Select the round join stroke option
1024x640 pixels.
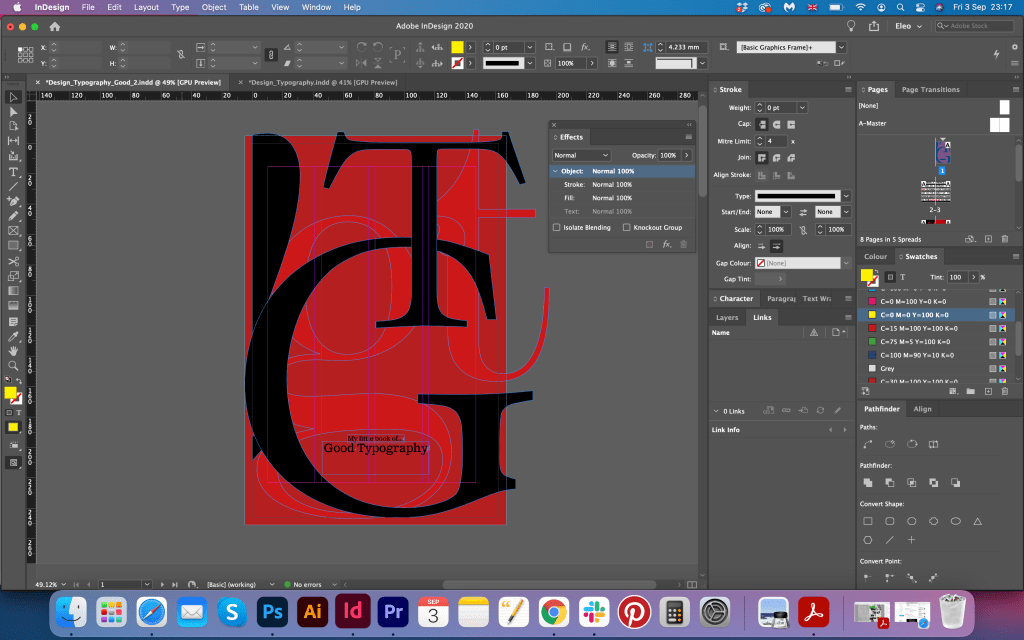(x=775, y=158)
